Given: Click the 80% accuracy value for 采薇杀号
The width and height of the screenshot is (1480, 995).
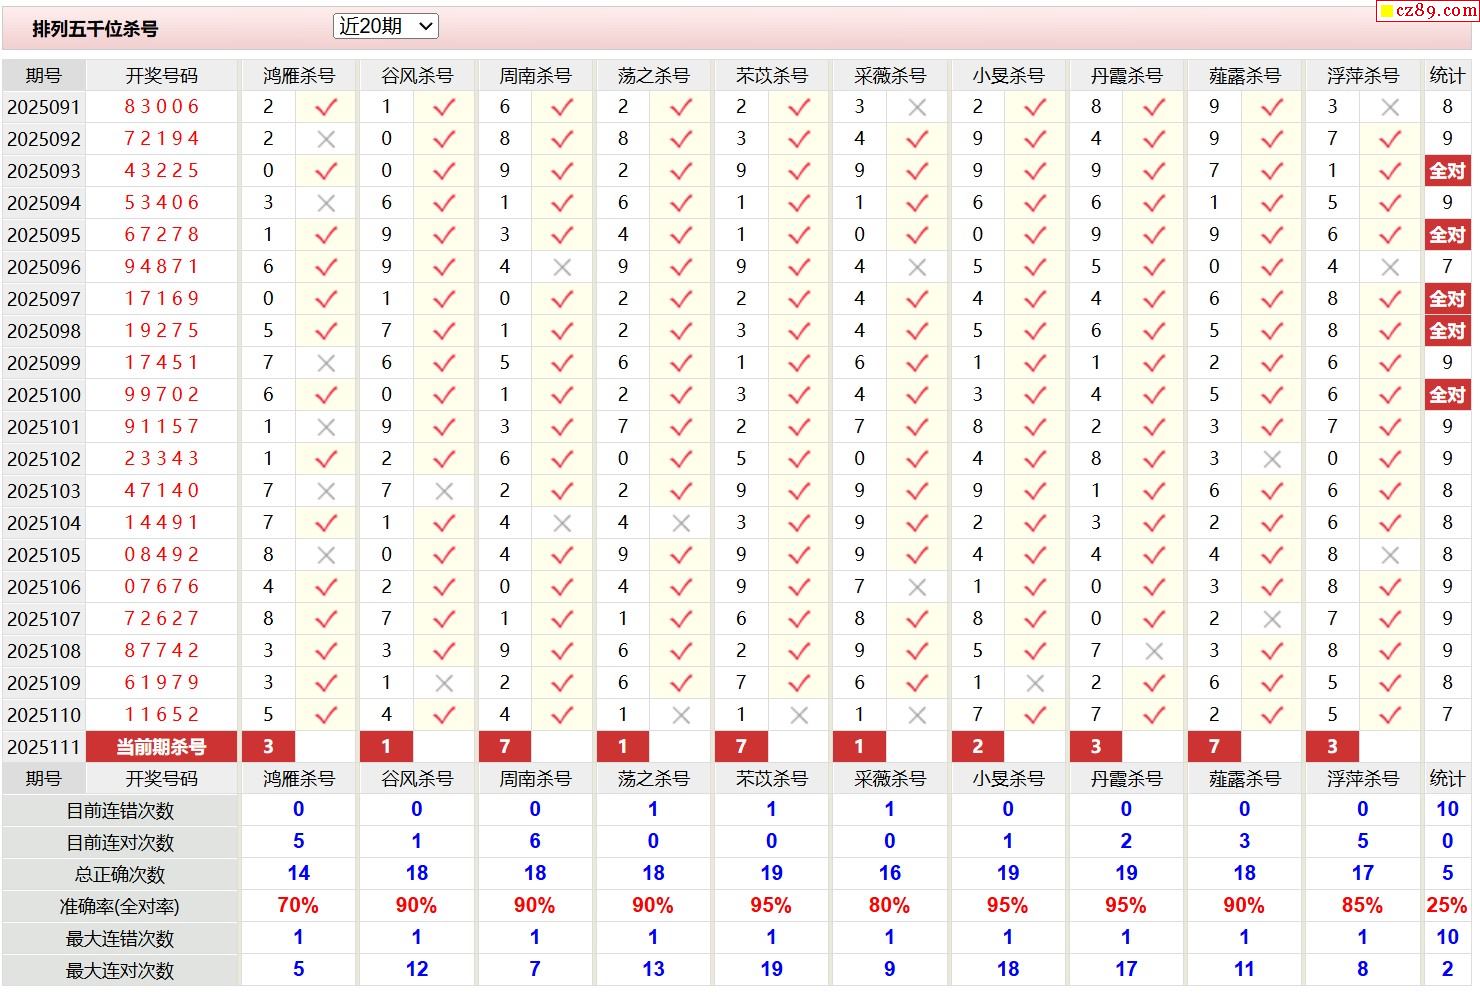Looking at the screenshot, I should pos(889,906).
